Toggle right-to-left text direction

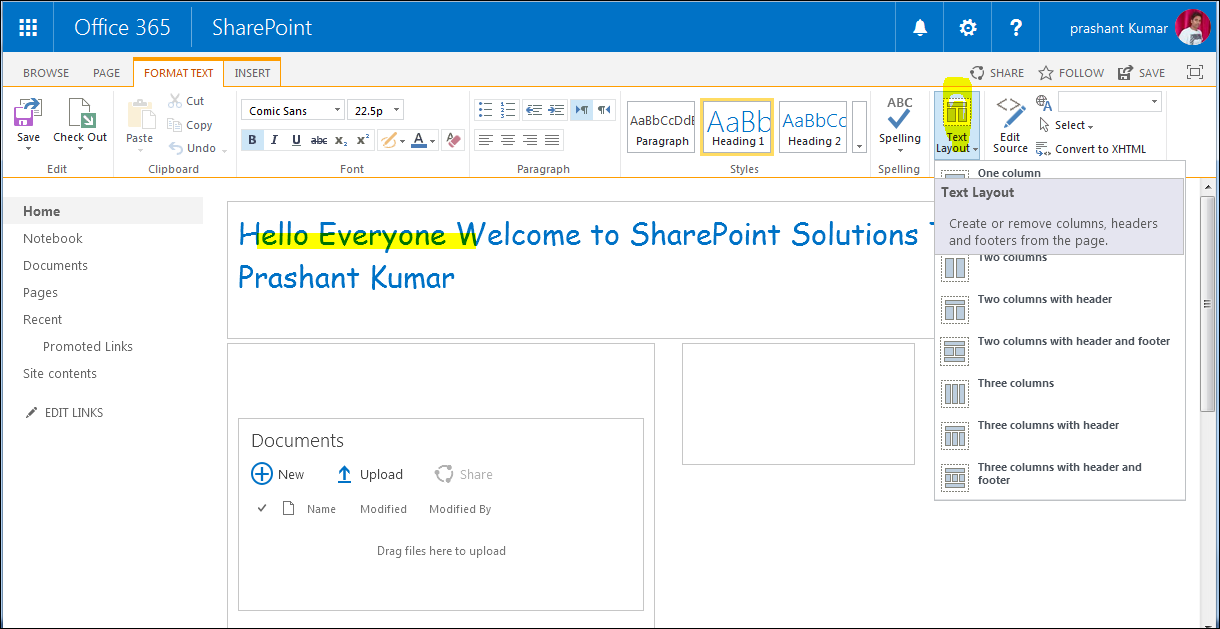click(x=604, y=110)
